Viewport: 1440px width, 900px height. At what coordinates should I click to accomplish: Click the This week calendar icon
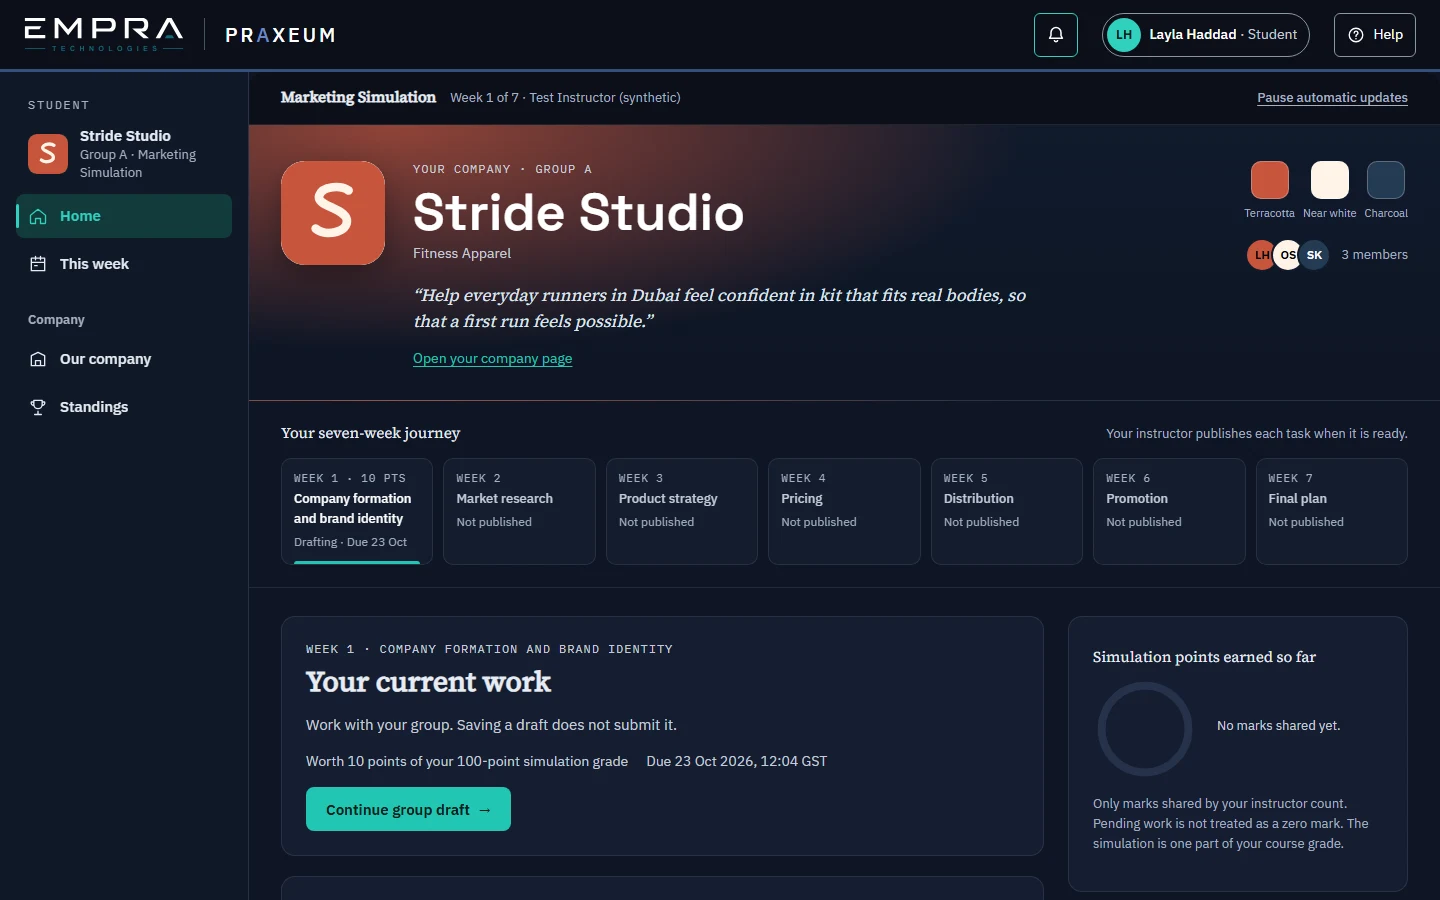[x=38, y=264]
